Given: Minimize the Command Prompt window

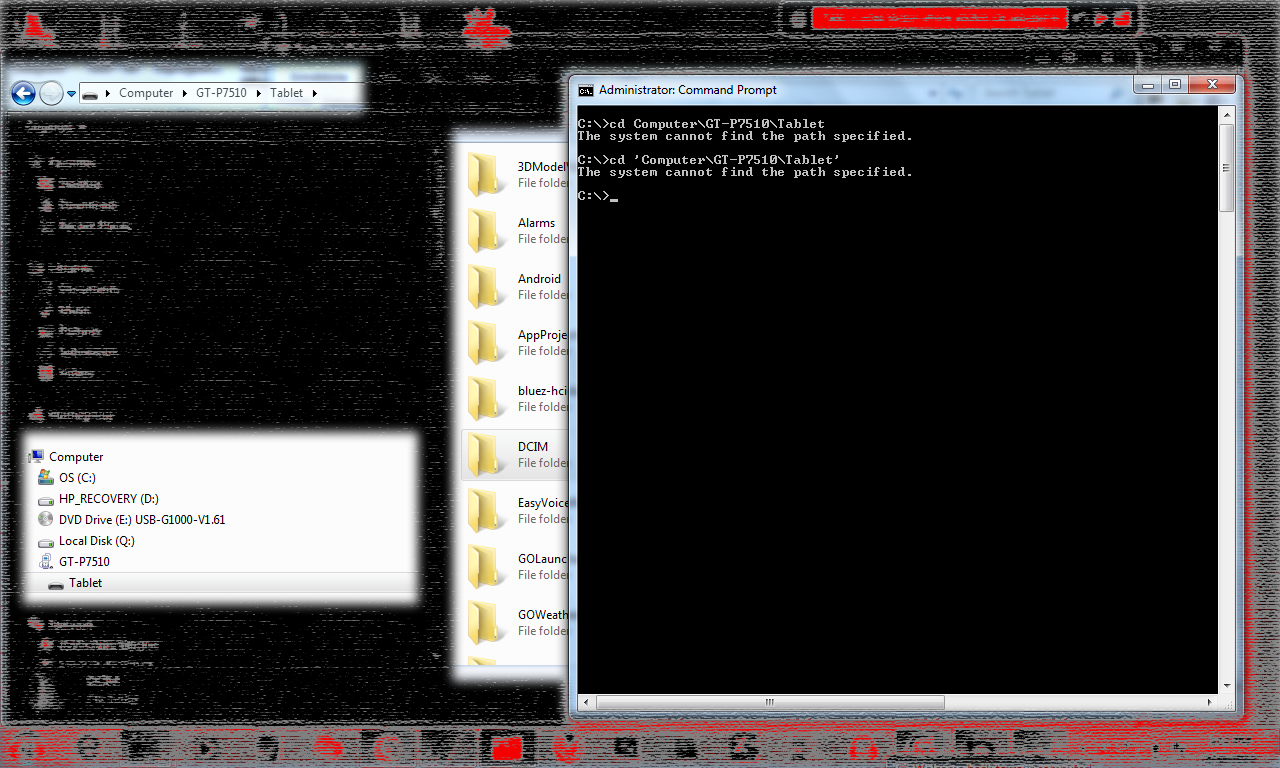Looking at the screenshot, I should click(x=1148, y=86).
